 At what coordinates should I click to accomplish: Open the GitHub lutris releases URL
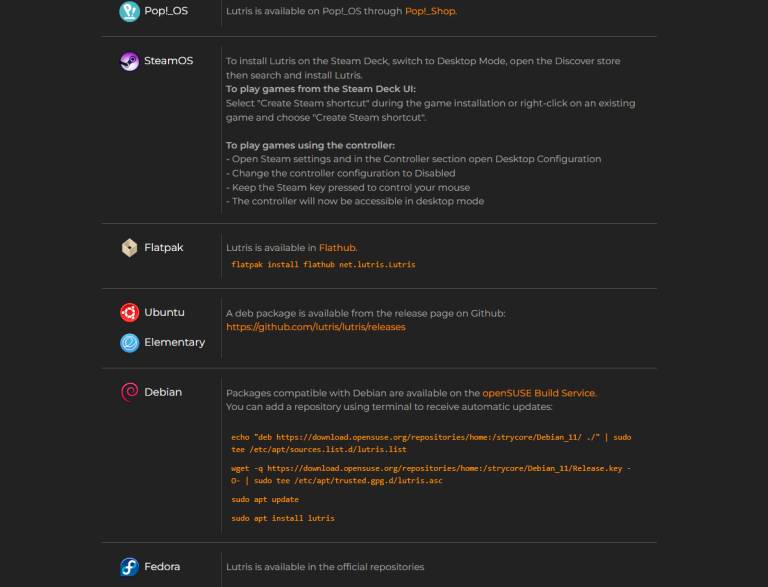[316, 327]
